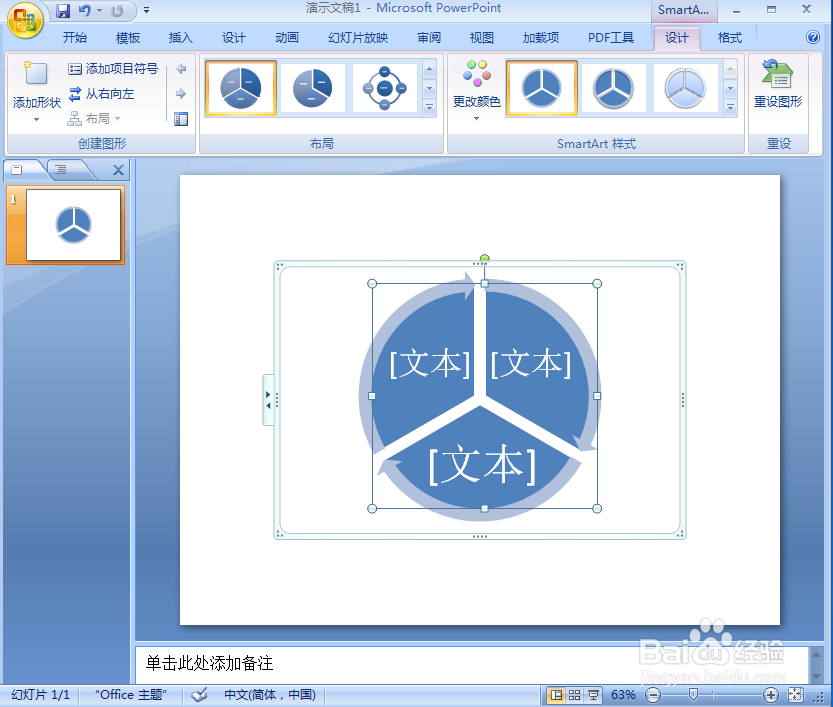Expand the SmartArt styles gallery
The height and width of the screenshot is (707, 833).
pyautogui.click(x=730, y=108)
